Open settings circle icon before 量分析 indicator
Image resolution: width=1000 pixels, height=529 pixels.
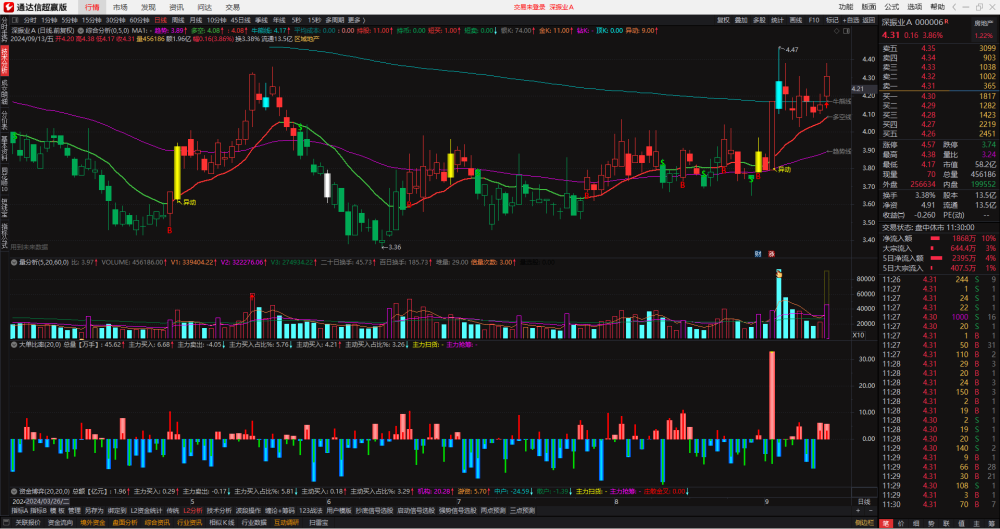(14, 262)
